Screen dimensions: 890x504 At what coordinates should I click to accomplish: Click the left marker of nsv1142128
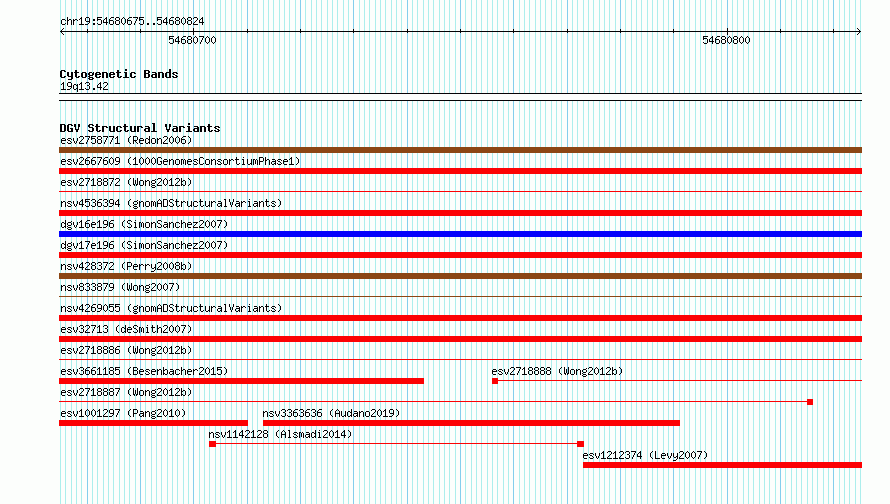[212, 444]
